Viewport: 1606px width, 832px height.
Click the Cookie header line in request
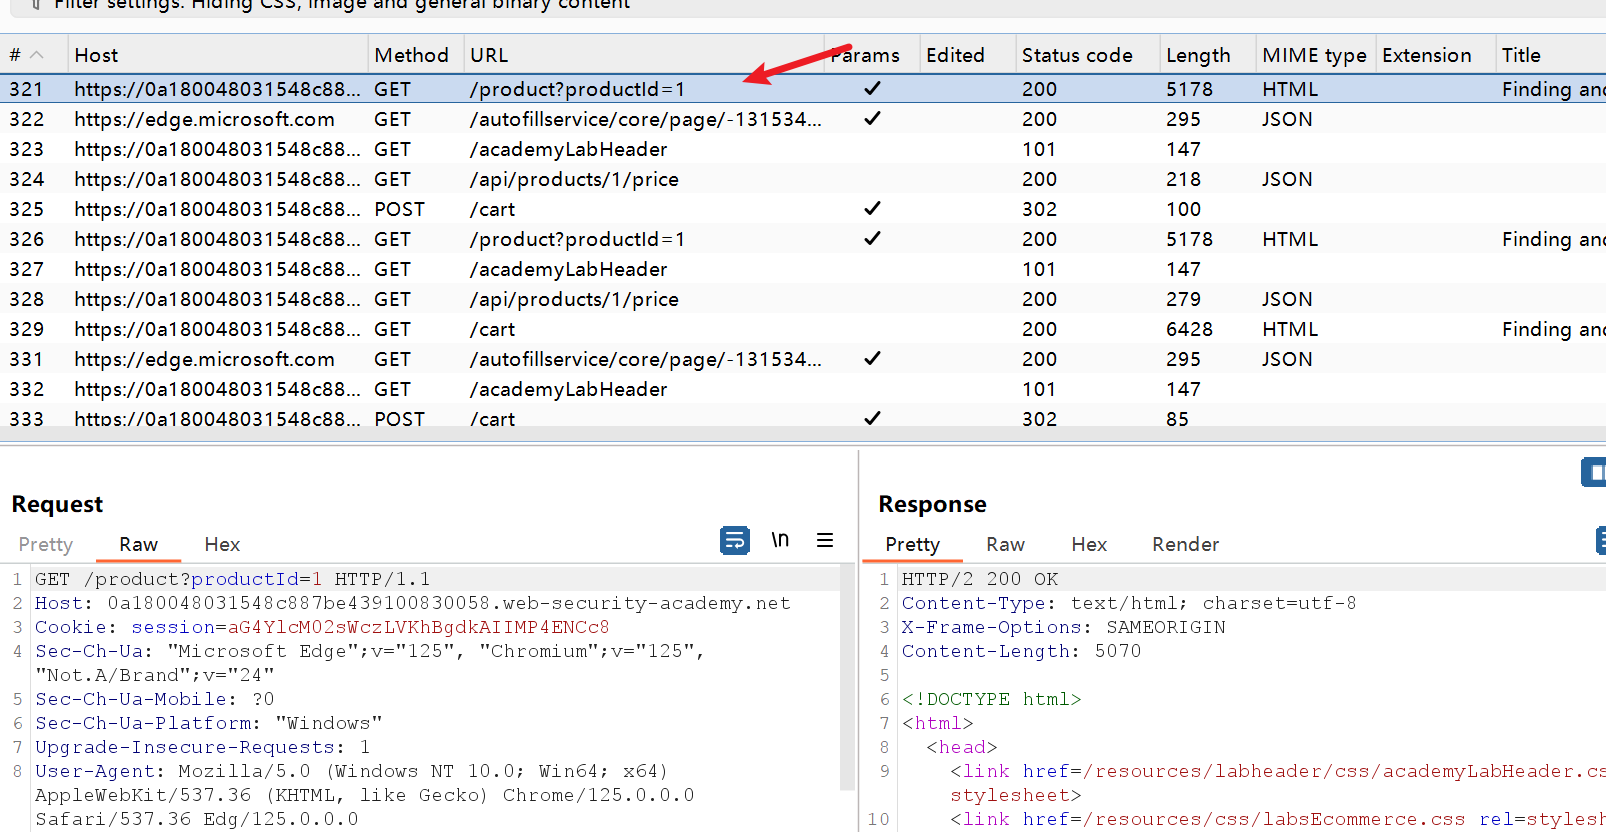click(322, 627)
